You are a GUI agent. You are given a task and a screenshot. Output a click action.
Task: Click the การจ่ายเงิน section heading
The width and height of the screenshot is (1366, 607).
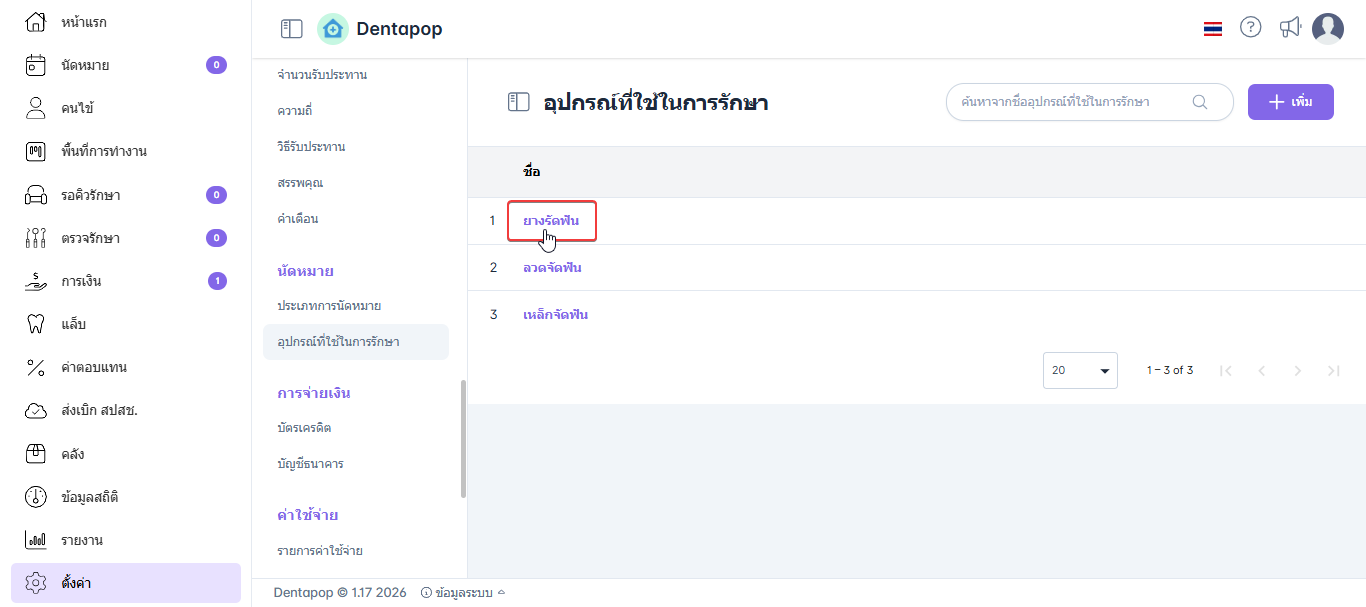coord(314,393)
